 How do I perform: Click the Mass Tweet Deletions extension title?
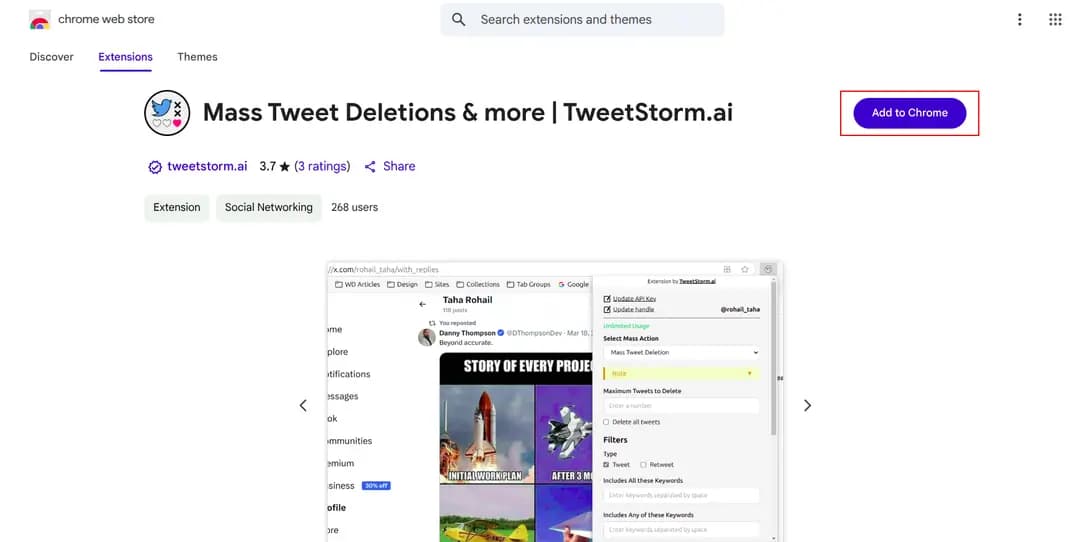coord(468,113)
